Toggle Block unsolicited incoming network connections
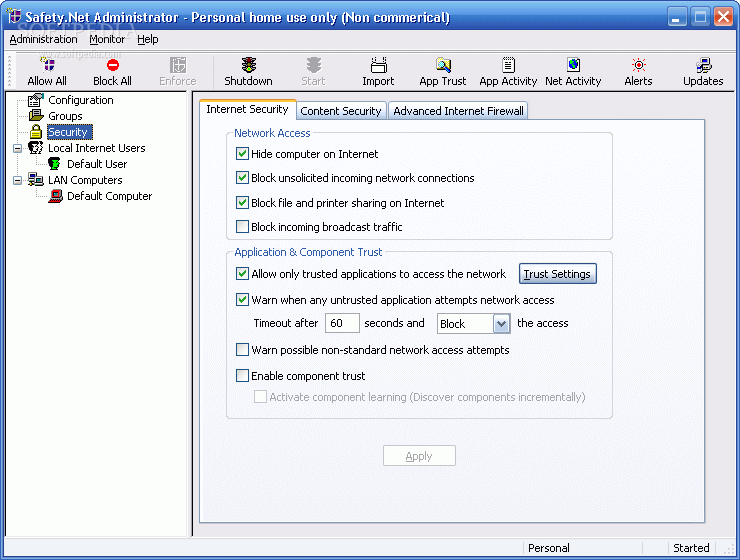The height and width of the screenshot is (560, 740). point(243,177)
